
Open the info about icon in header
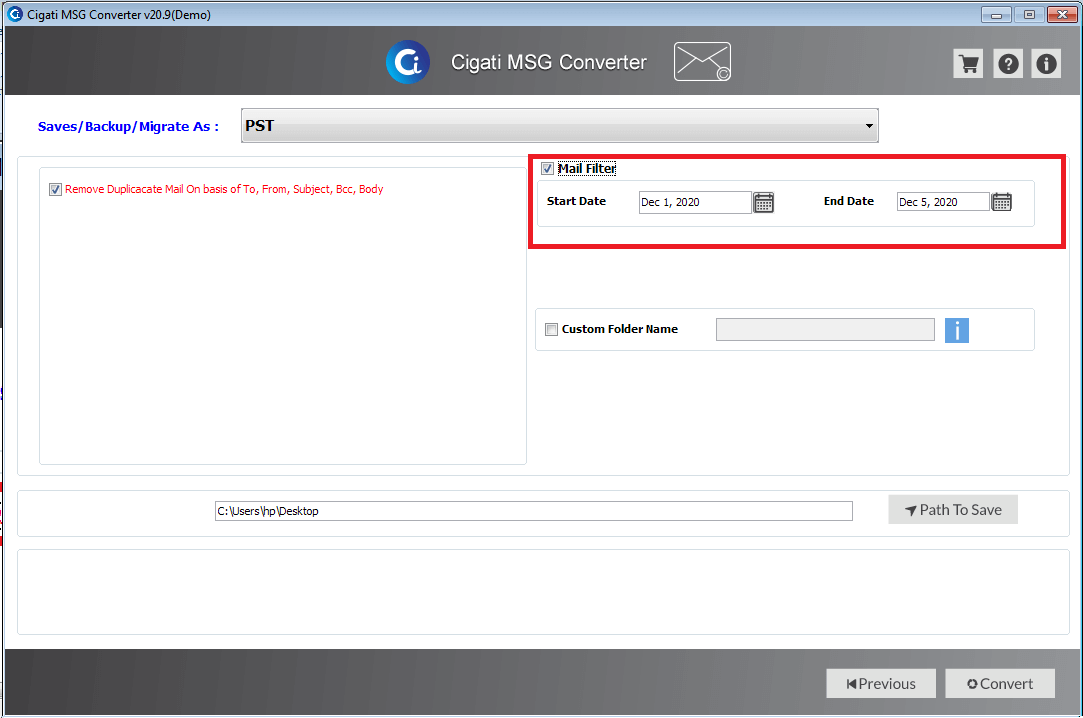pyautogui.click(x=1046, y=64)
